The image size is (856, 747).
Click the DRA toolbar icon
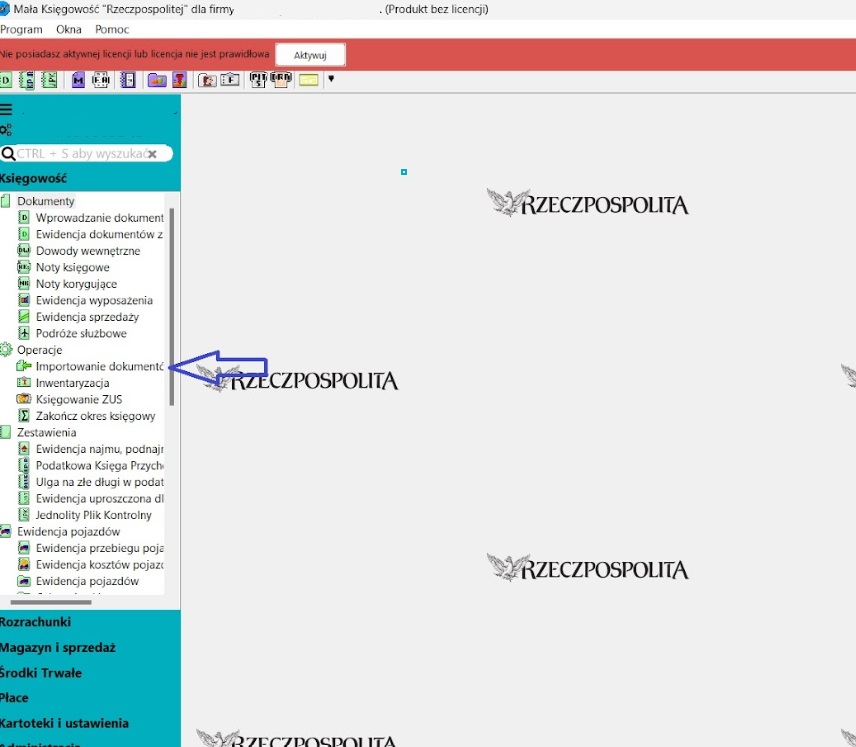click(281, 80)
